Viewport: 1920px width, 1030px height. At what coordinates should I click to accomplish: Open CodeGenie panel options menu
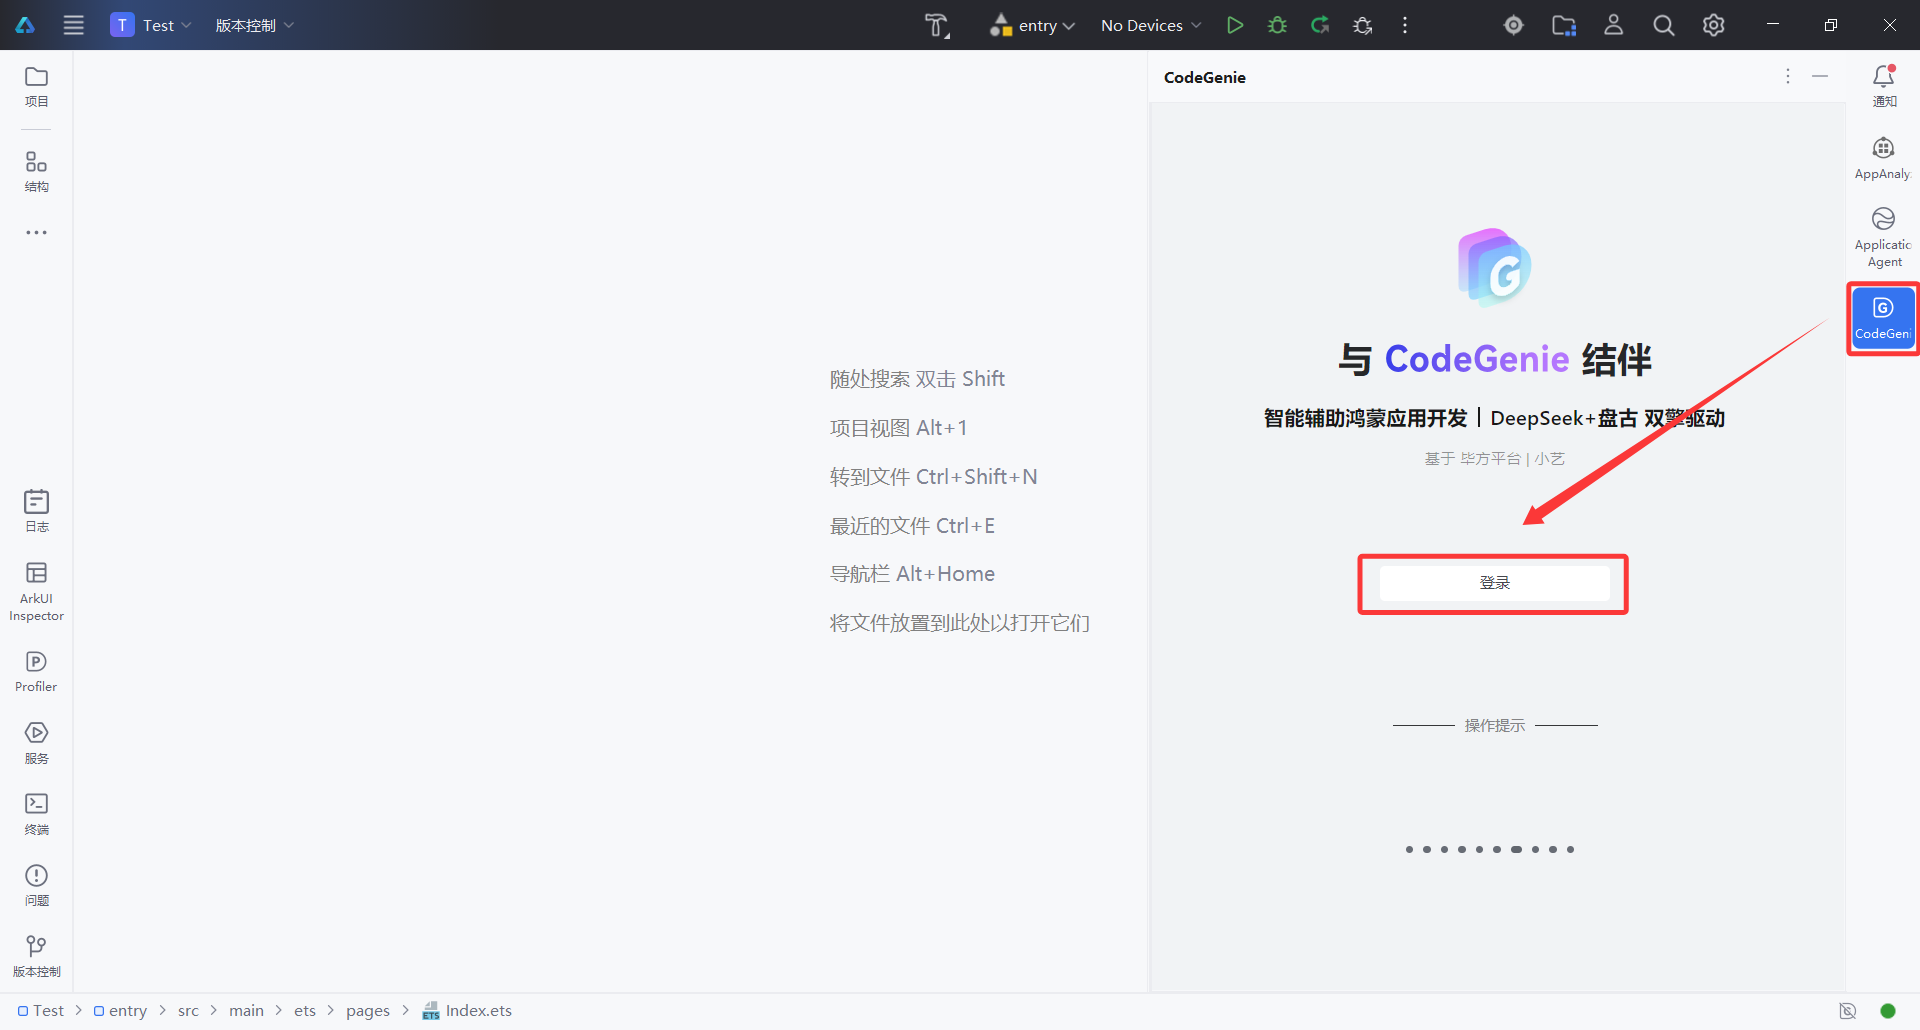(x=1788, y=76)
